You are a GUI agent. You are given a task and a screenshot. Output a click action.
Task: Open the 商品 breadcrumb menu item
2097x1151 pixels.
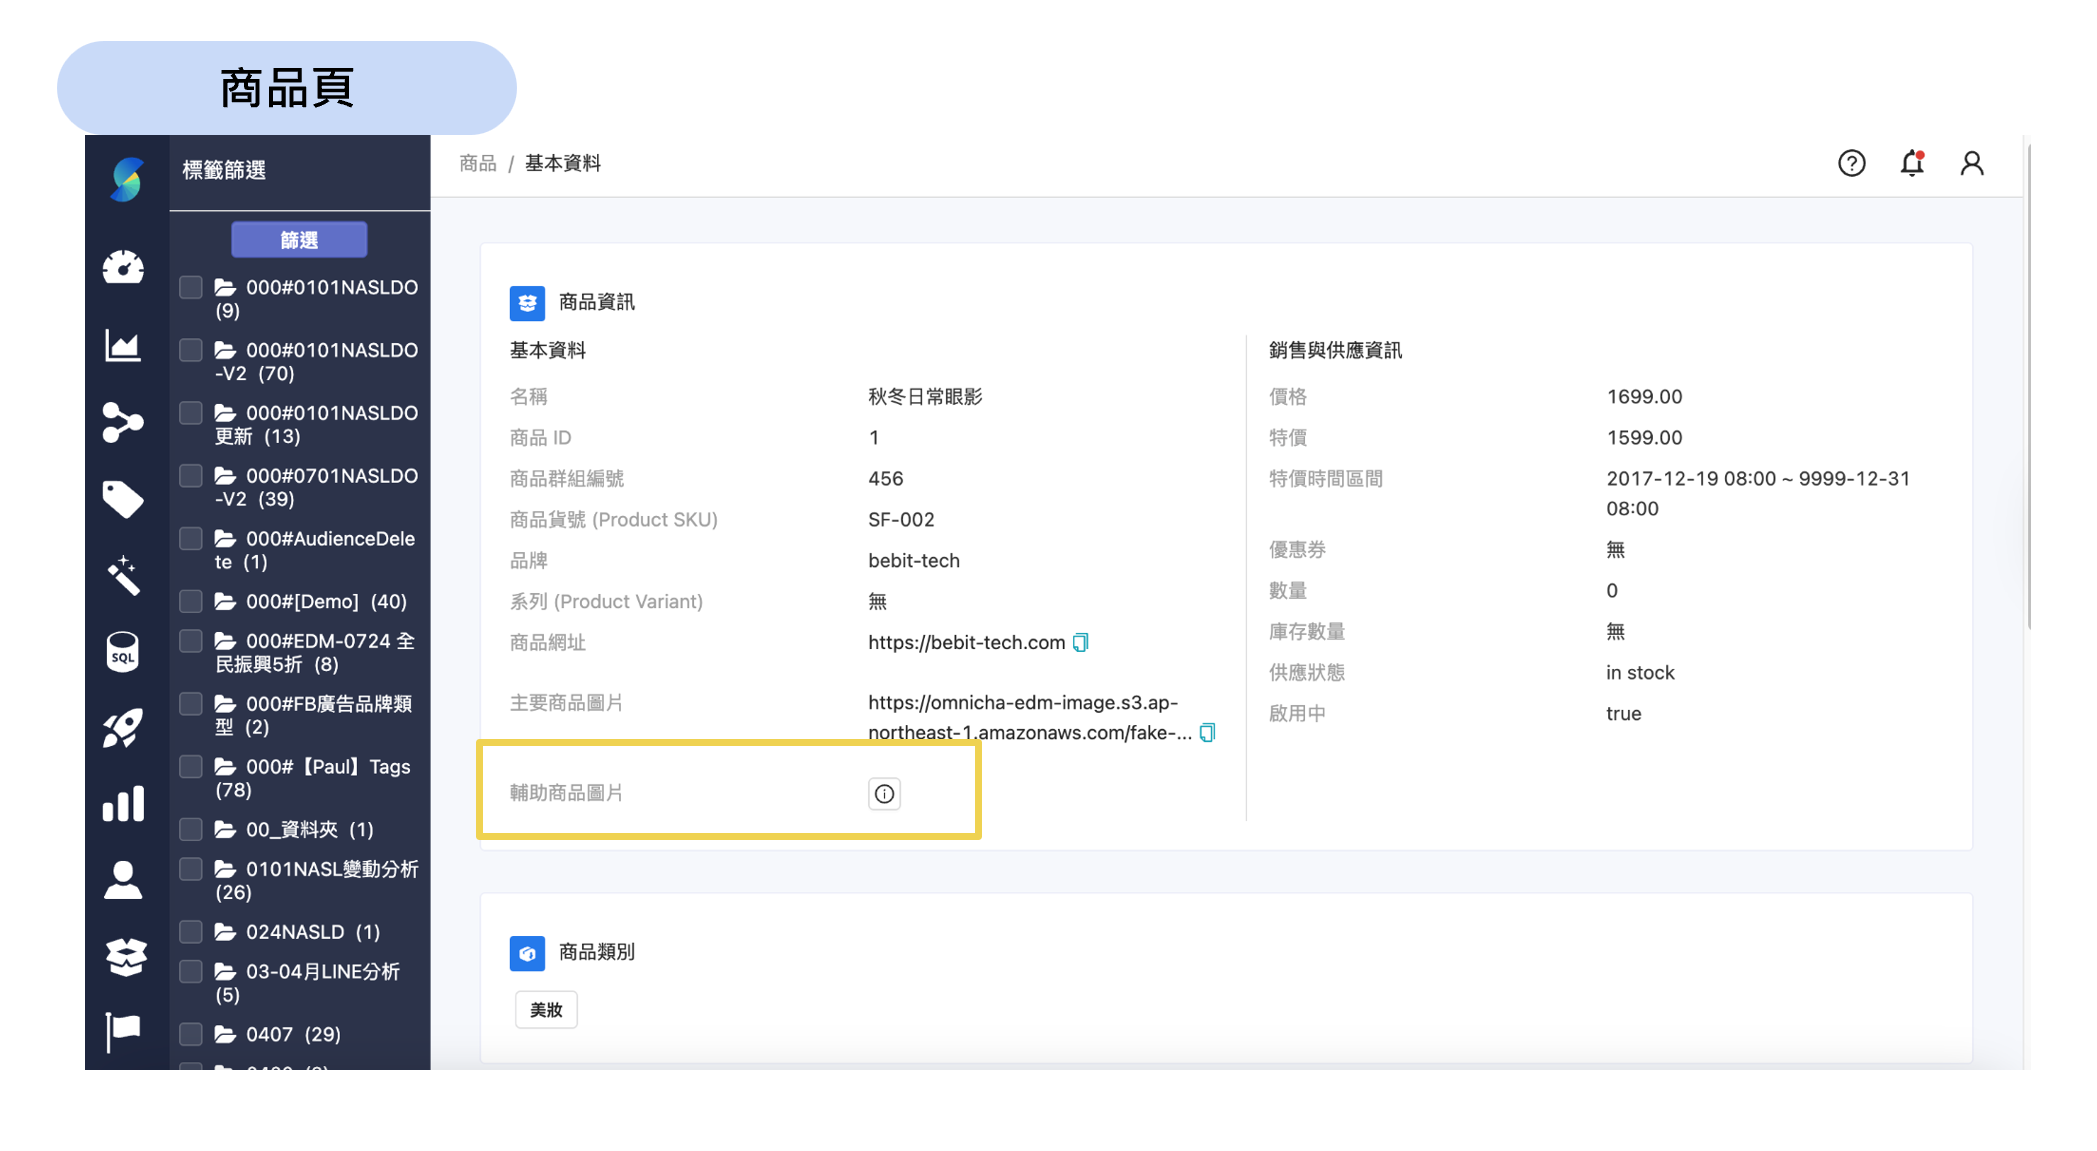(x=477, y=162)
